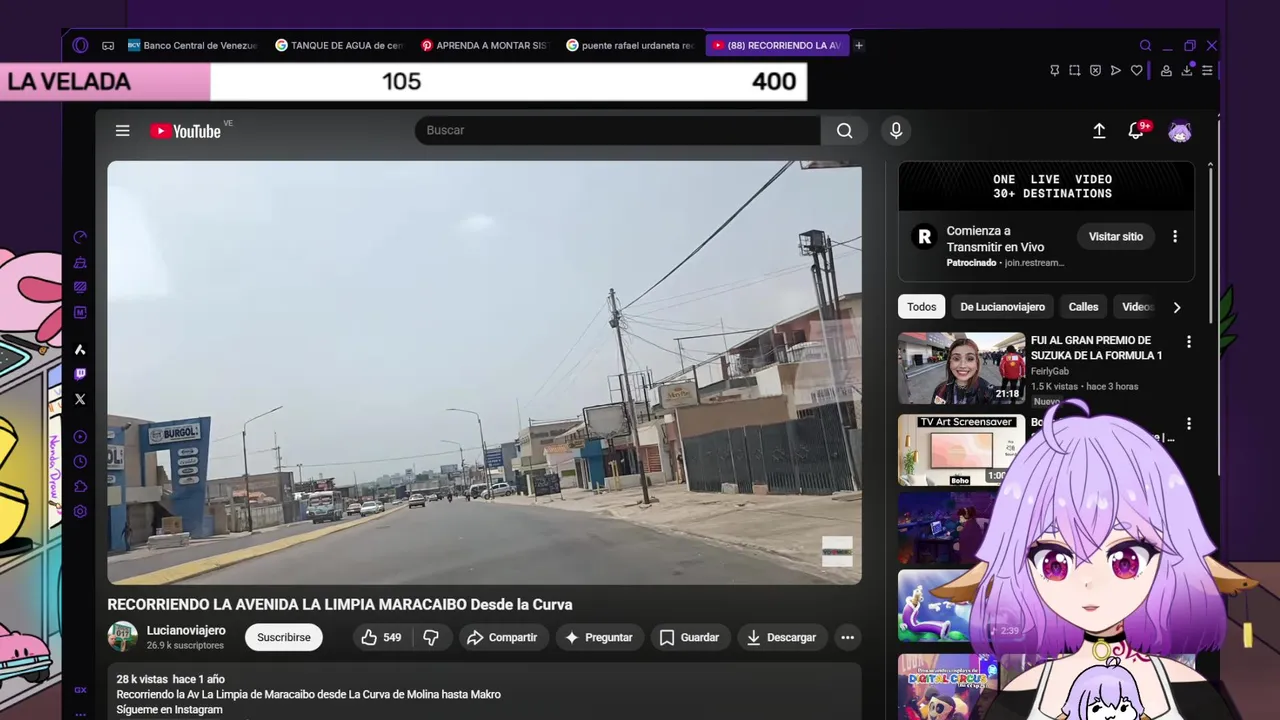
Task: Download the video with Descargar
Action: 781,637
